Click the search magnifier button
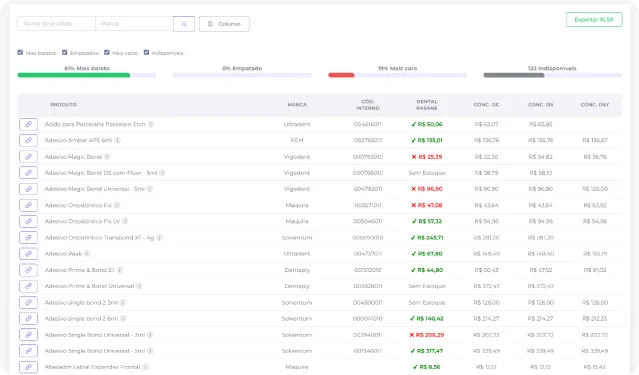This screenshot has width=639, height=375. coord(184,24)
